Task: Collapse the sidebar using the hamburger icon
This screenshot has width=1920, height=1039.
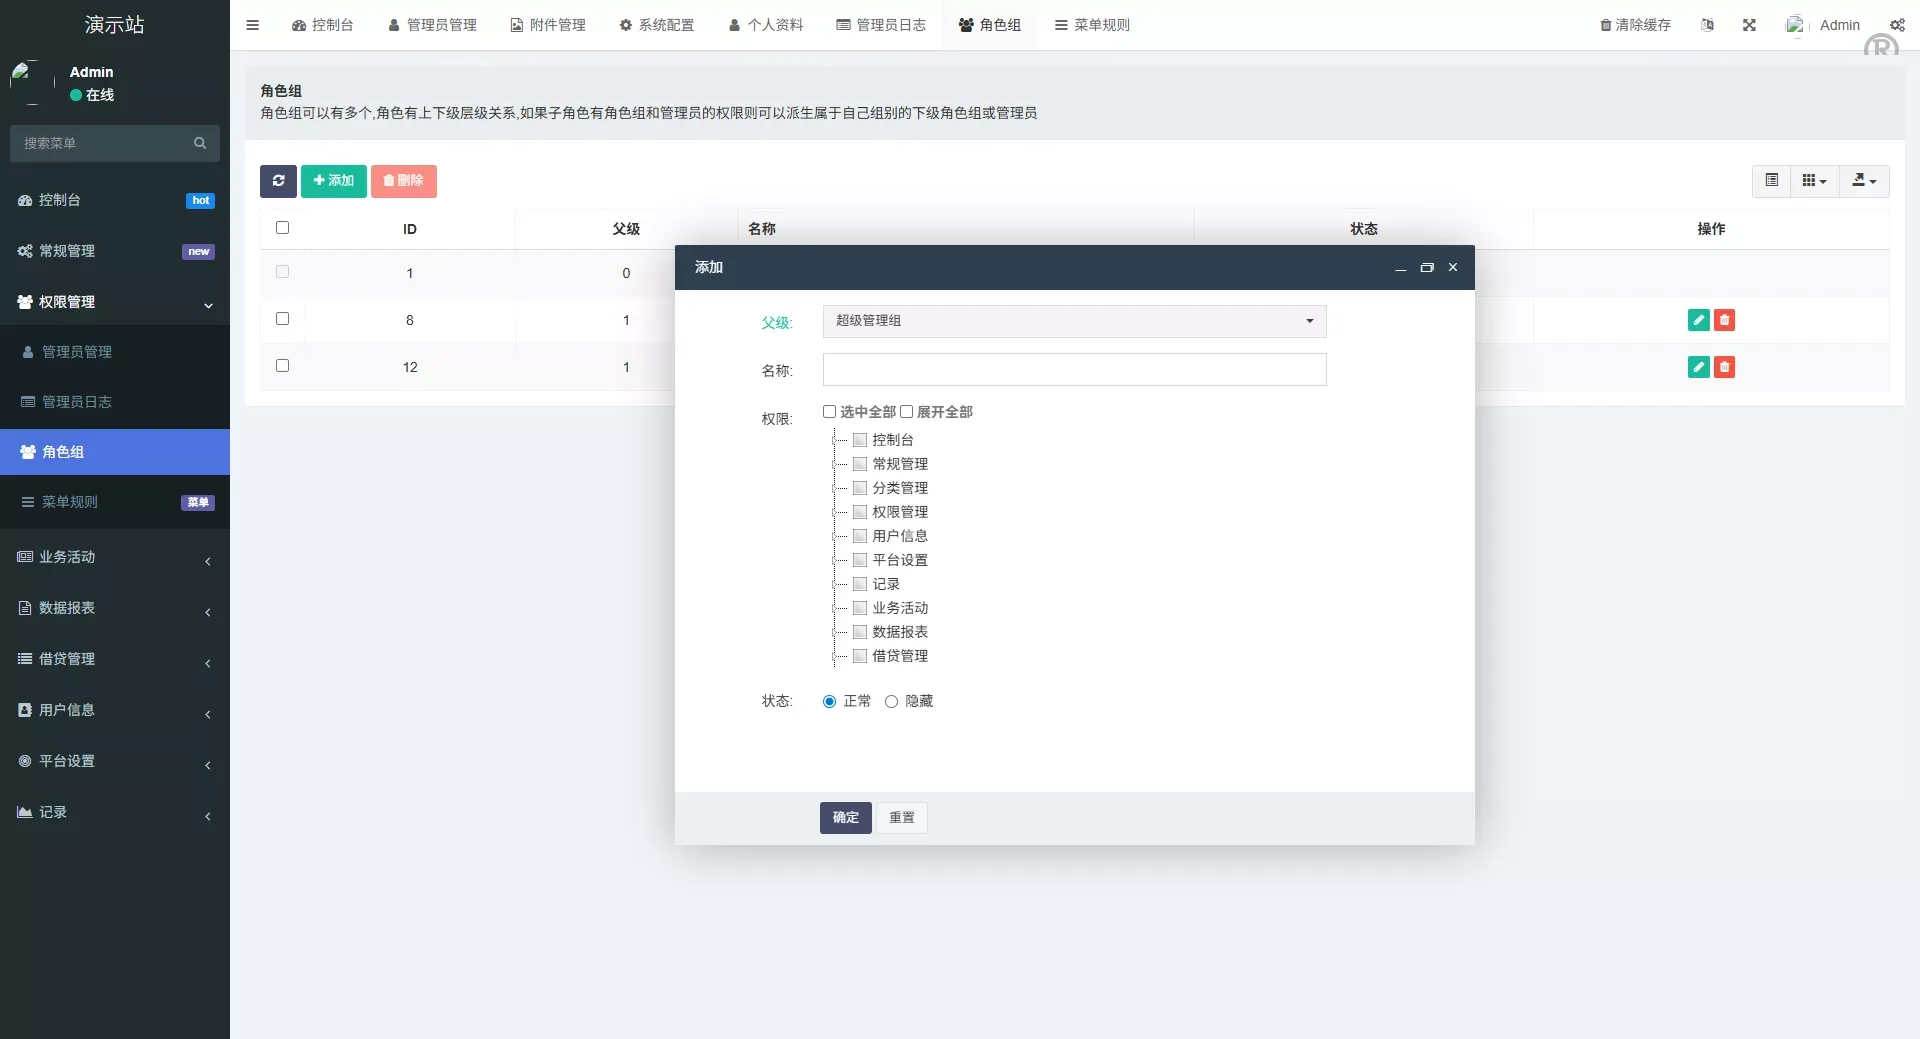Action: pyautogui.click(x=252, y=24)
